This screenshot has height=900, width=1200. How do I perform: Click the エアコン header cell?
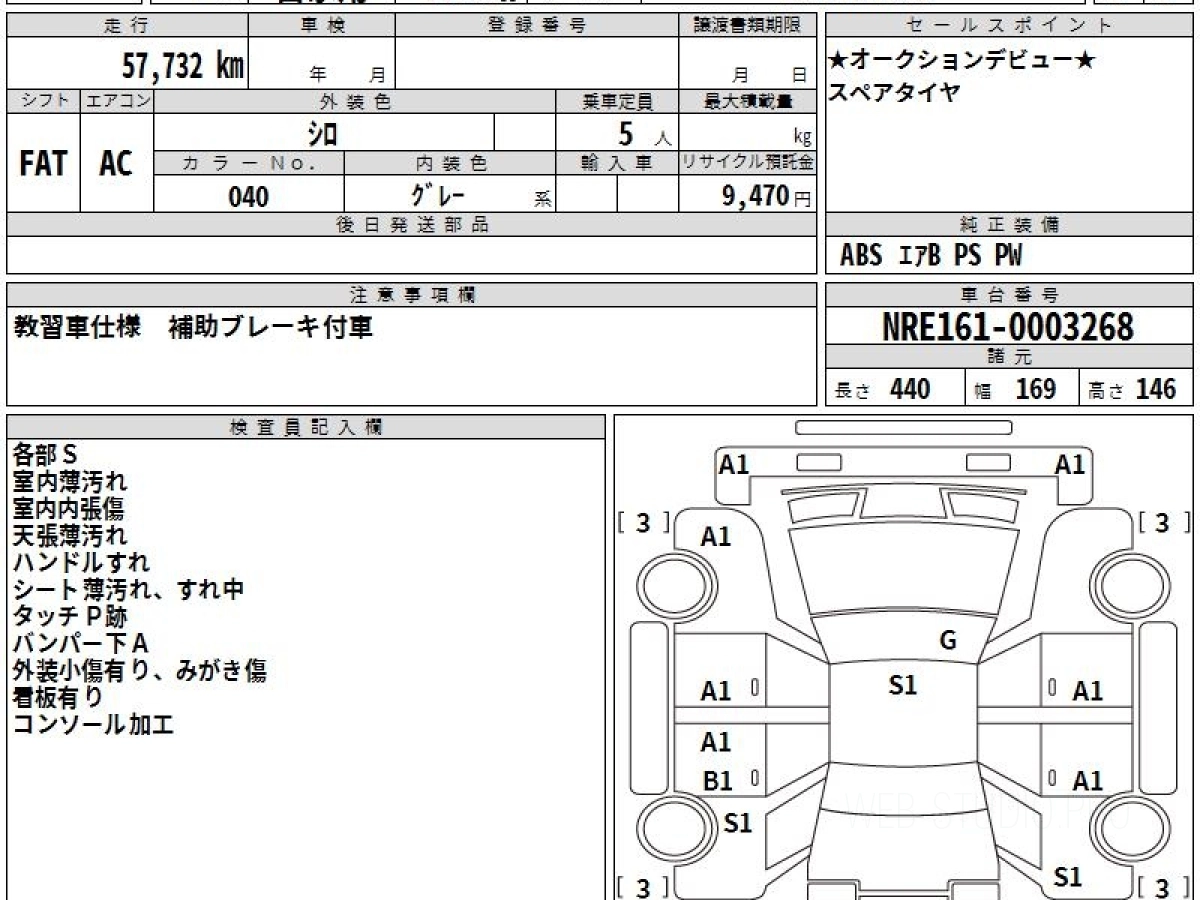[117, 101]
